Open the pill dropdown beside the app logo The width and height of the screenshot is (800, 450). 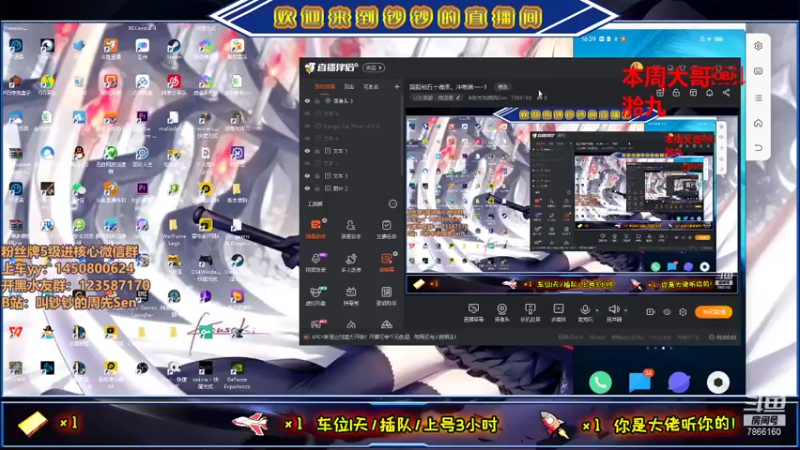(373, 67)
